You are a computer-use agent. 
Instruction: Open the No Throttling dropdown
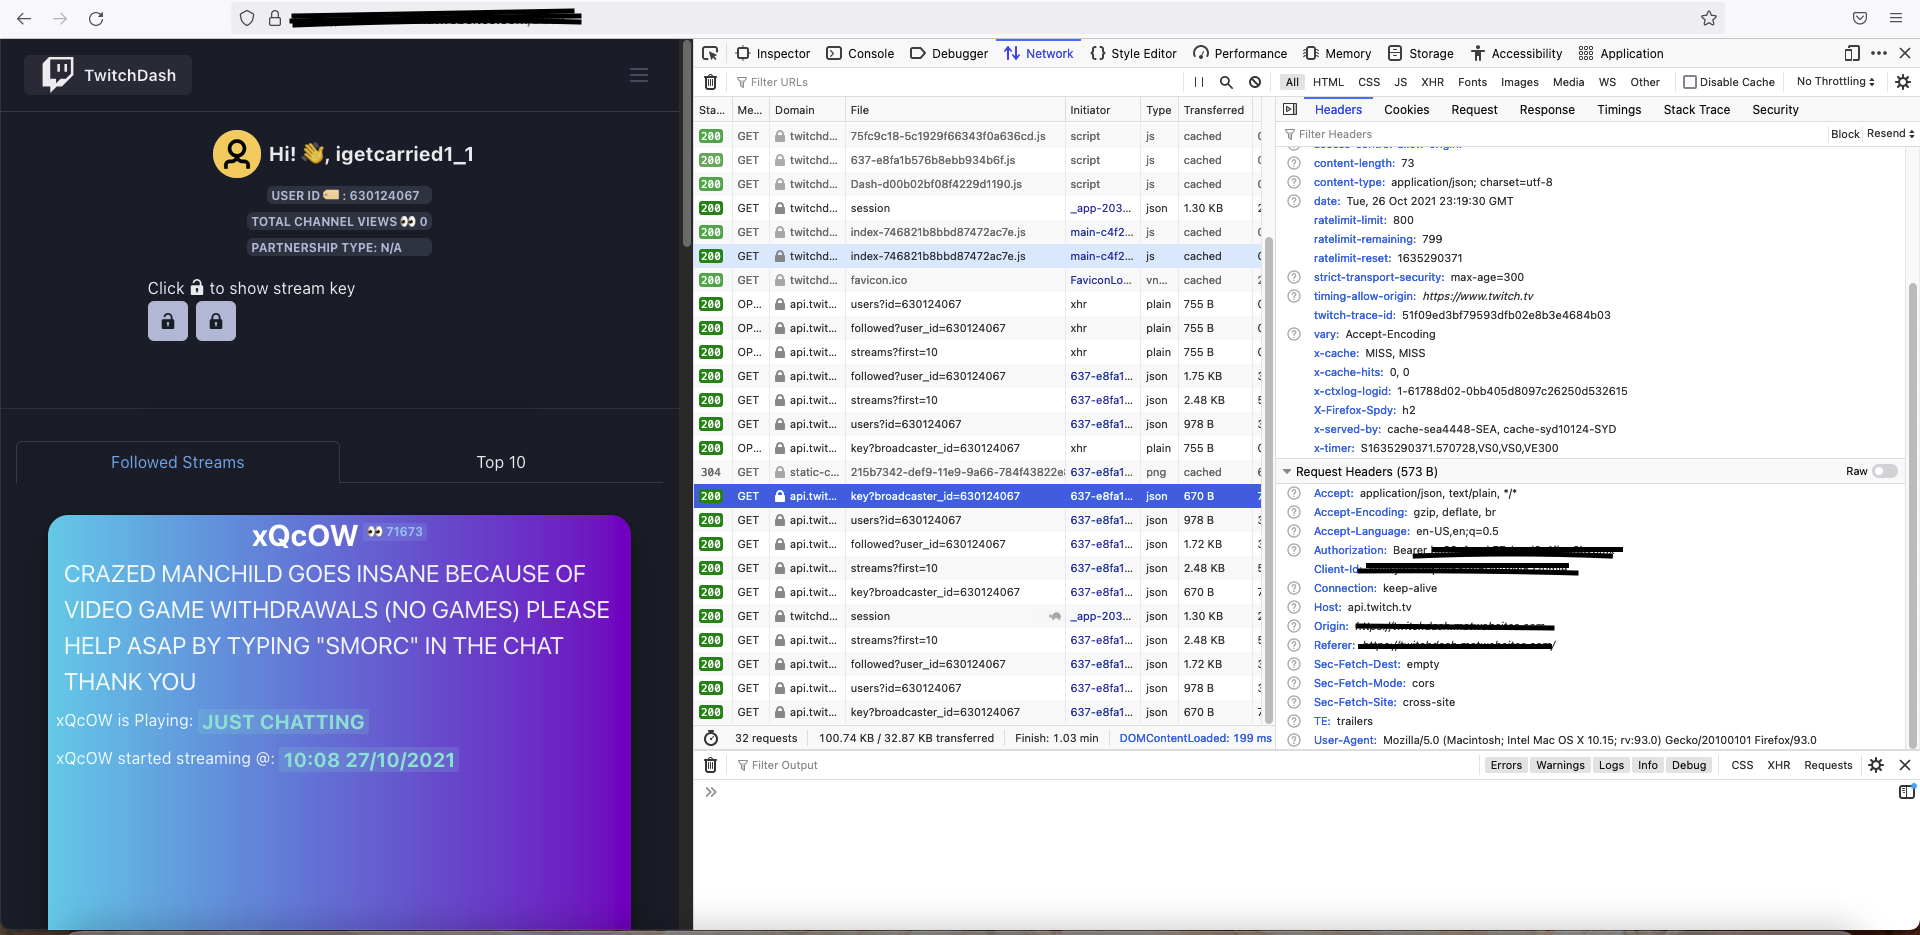pyautogui.click(x=1835, y=82)
